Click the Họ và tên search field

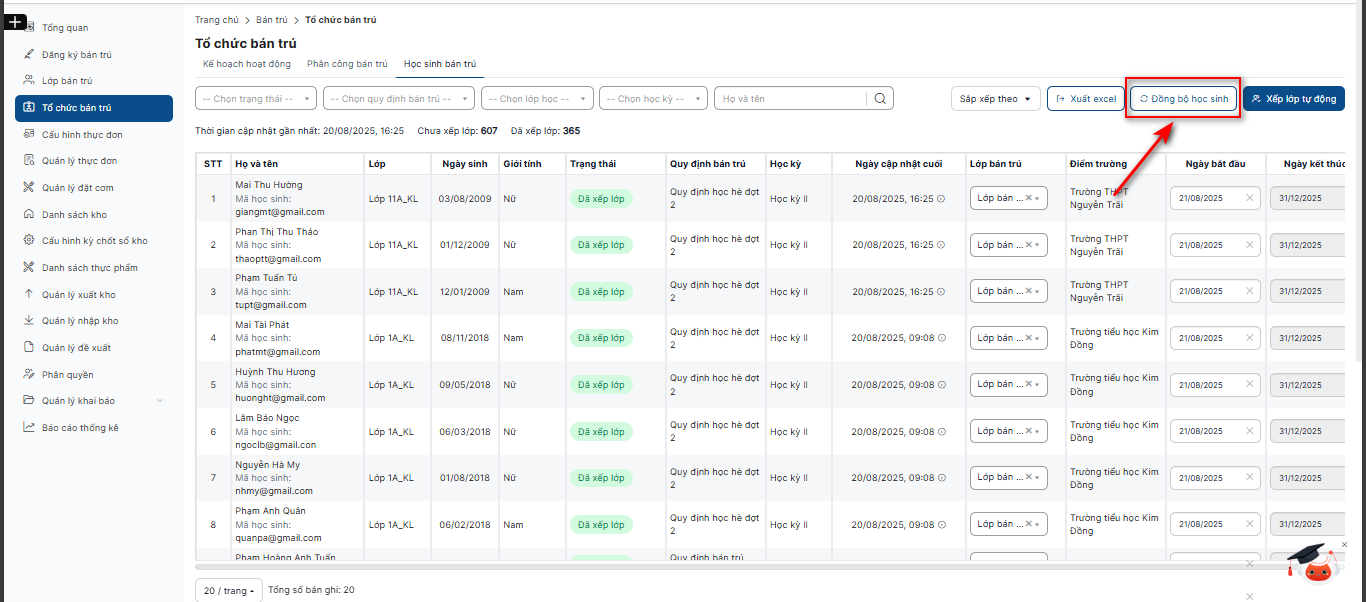click(x=791, y=99)
